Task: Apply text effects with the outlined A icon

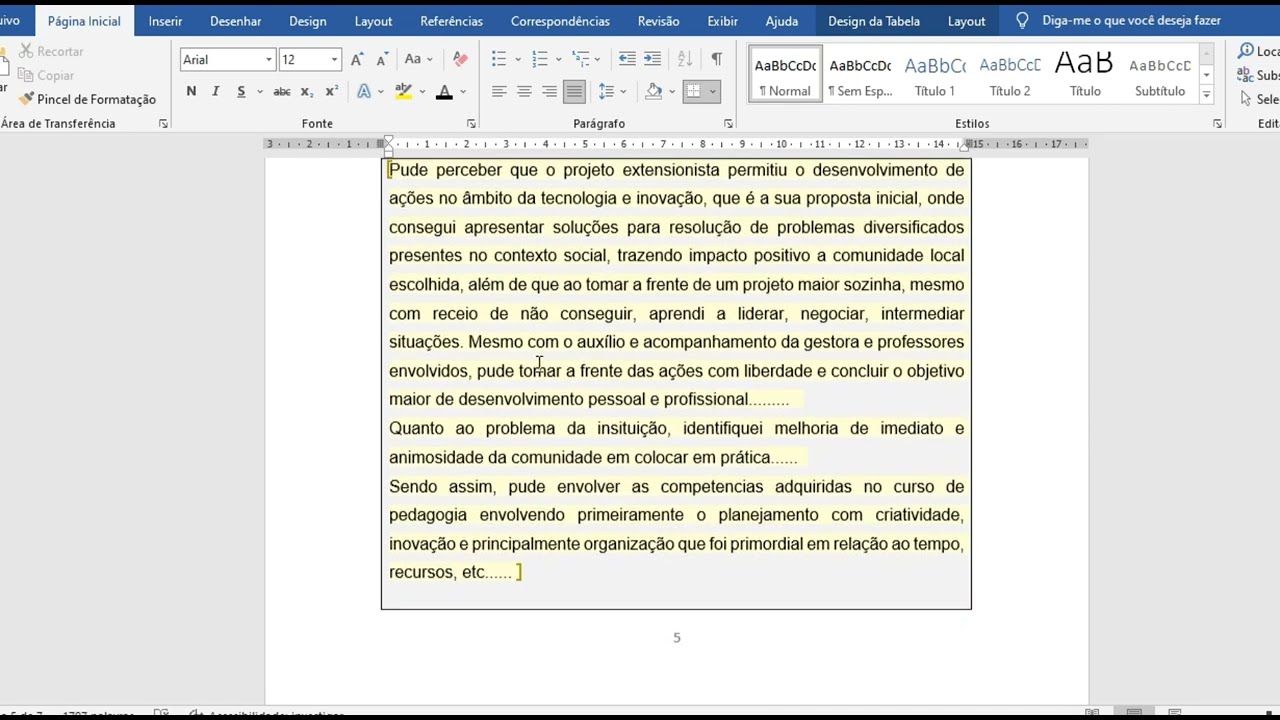Action: (x=364, y=92)
